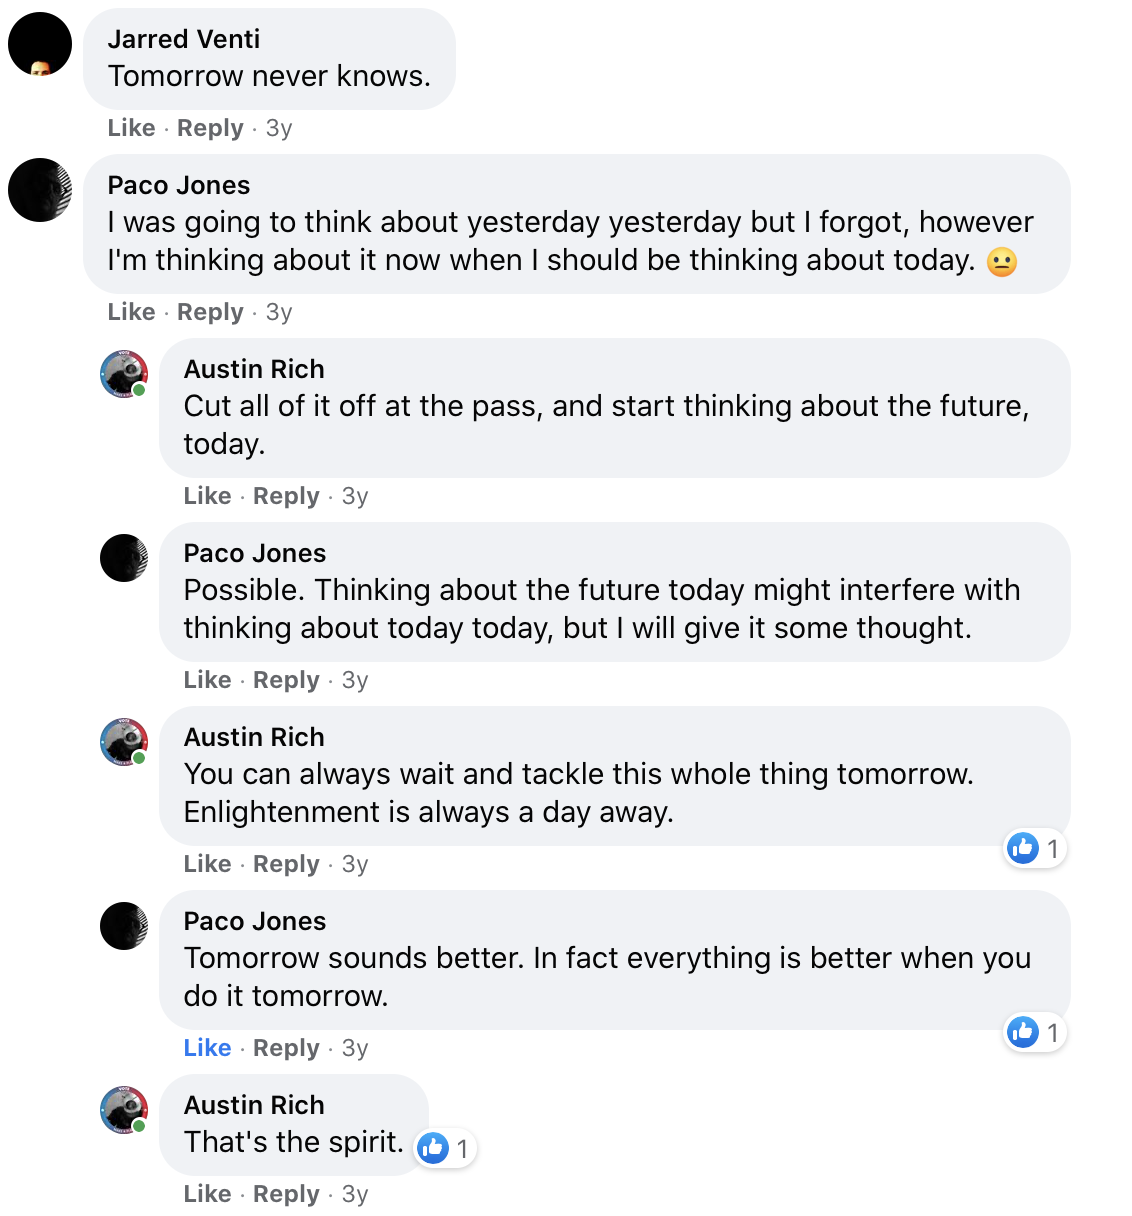The height and width of the screenshot is (1216, 1132).
Task: Click Paco Jones's avatar beside 'Possible. Thinking' reply
Action: (x=124, y=558)
